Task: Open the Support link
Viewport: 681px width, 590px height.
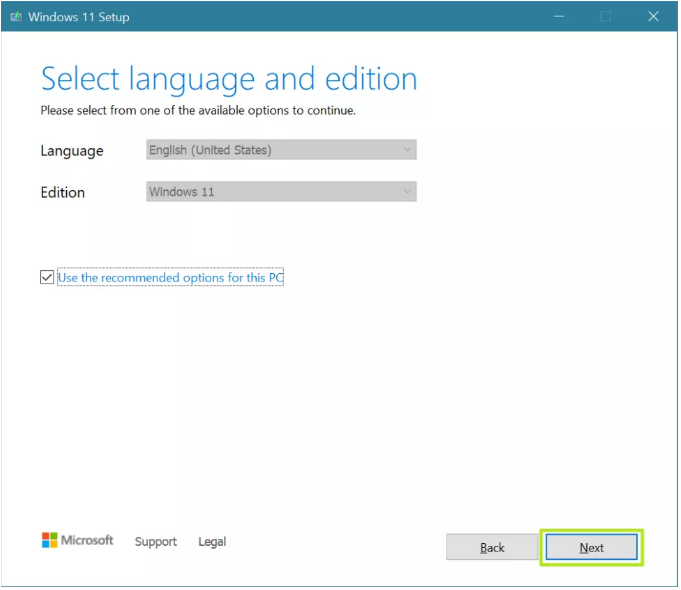Action: (x=156, y=543)
